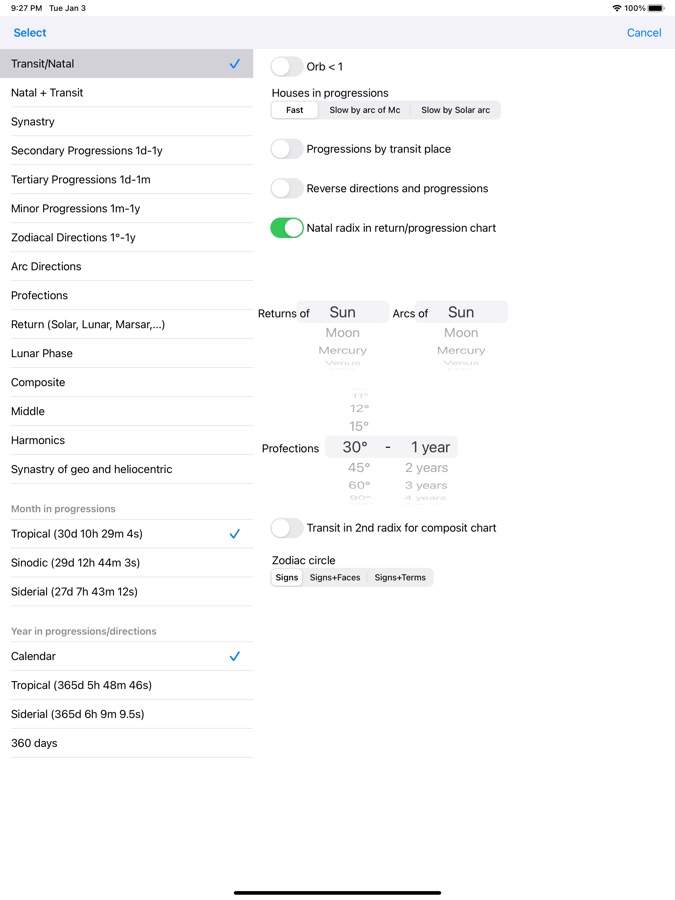This screenshot has width=675, height=900.
Task: Tap the Cancel button
Action: pyautogui.click(x=643, y=33)
